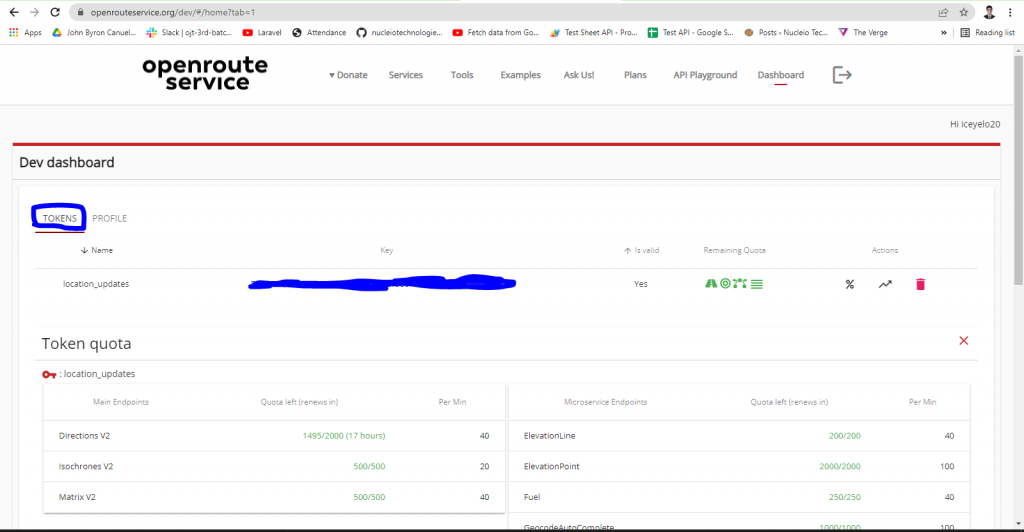This screenshot has height=532, width=1024.
Task: Click the Remaining Quota column header
Action: tap(734, 250)
